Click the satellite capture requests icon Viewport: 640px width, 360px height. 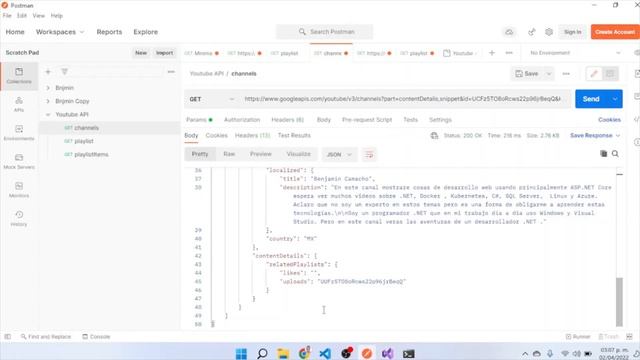point(531,32)
